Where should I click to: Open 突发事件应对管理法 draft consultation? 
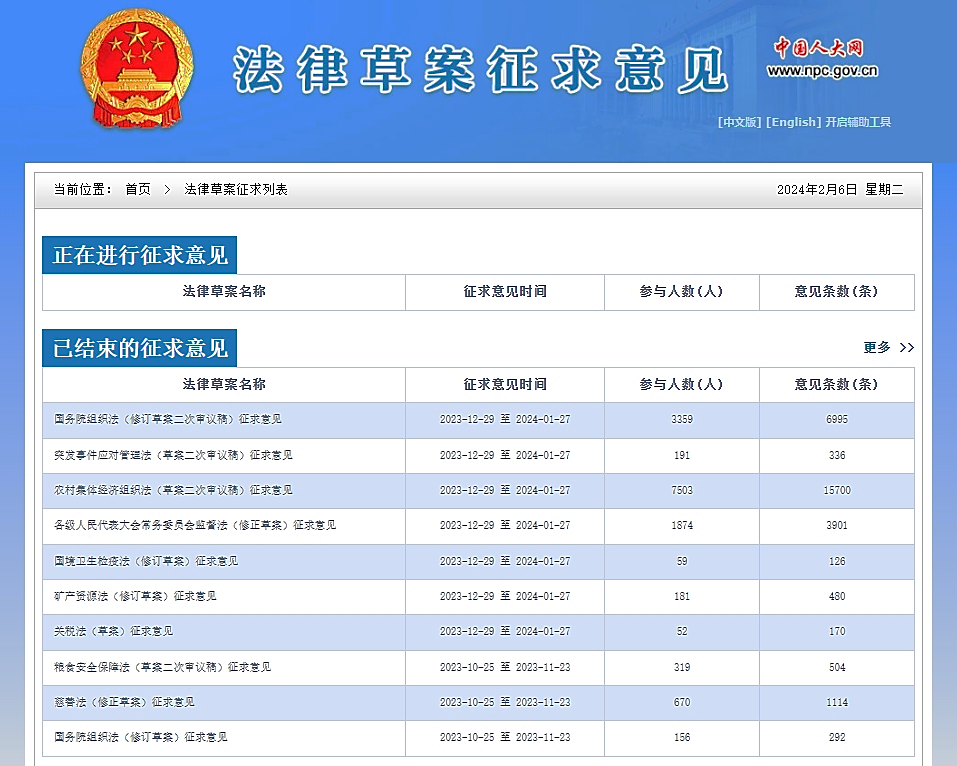(x=173, y=455)
